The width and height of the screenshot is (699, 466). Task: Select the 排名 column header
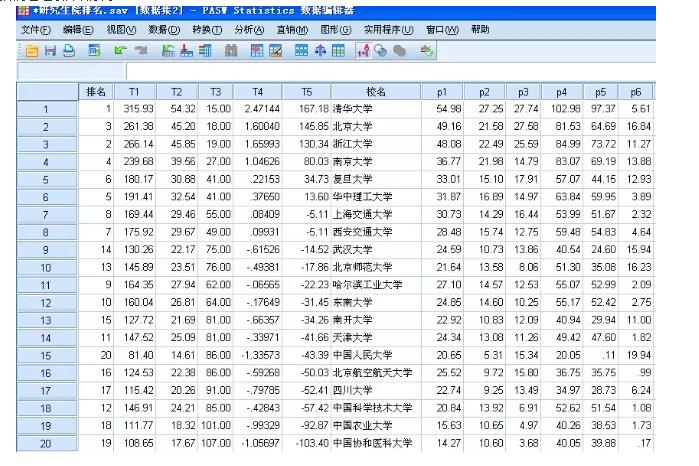[96, 92]
